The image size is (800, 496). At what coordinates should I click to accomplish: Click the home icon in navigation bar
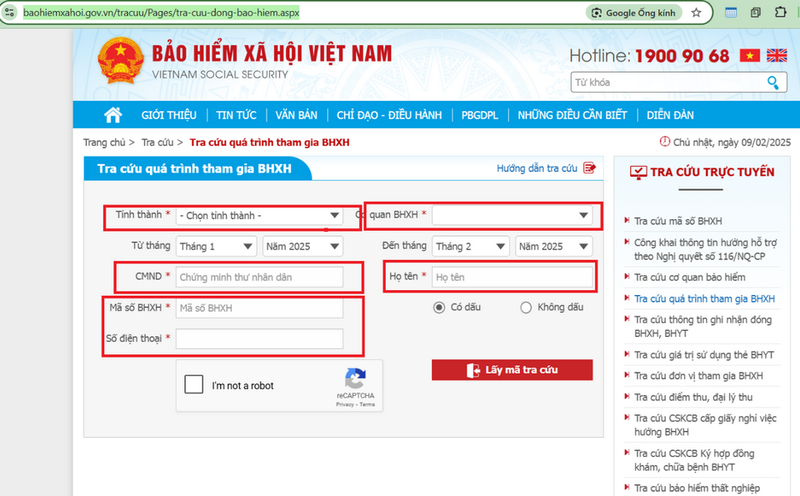[x=113, y=115]
